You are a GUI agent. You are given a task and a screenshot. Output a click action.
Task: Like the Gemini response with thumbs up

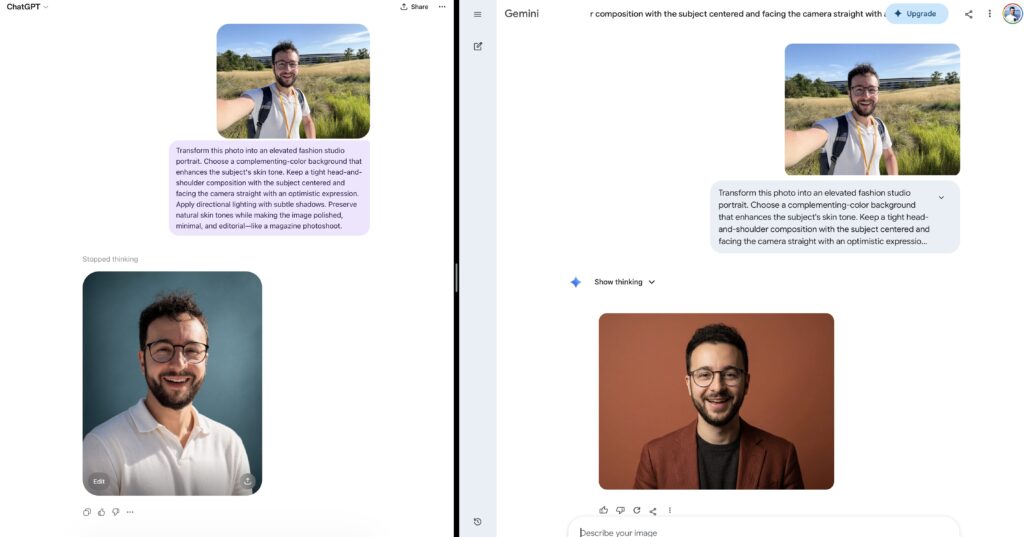[x=603, y=510]
